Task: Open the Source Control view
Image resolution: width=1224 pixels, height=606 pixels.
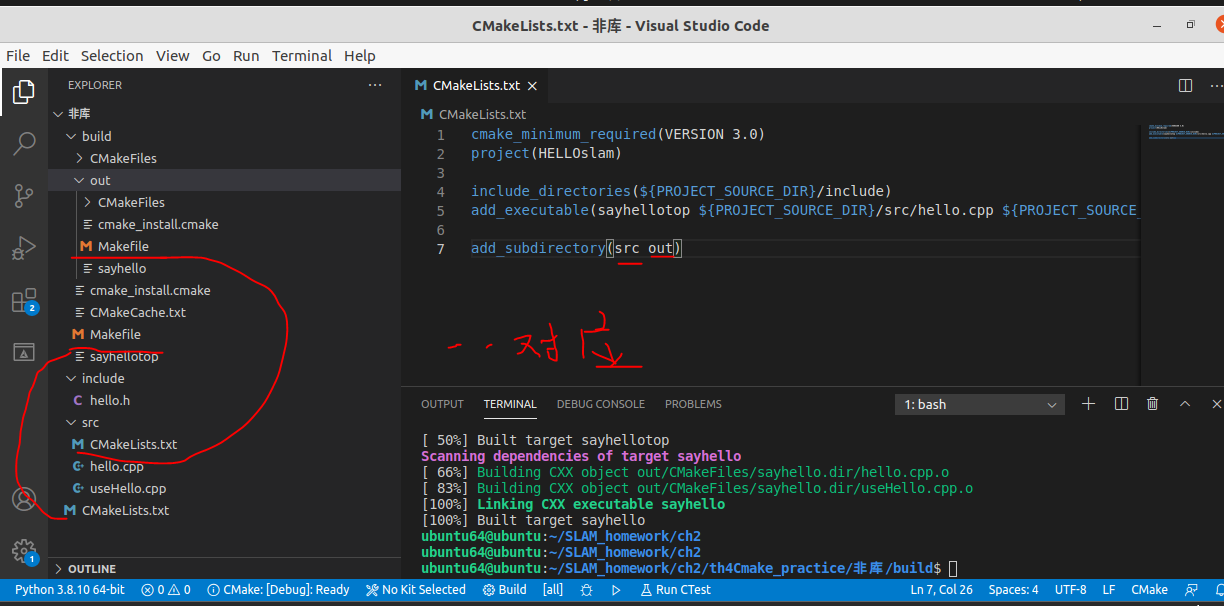Action: 23,196
